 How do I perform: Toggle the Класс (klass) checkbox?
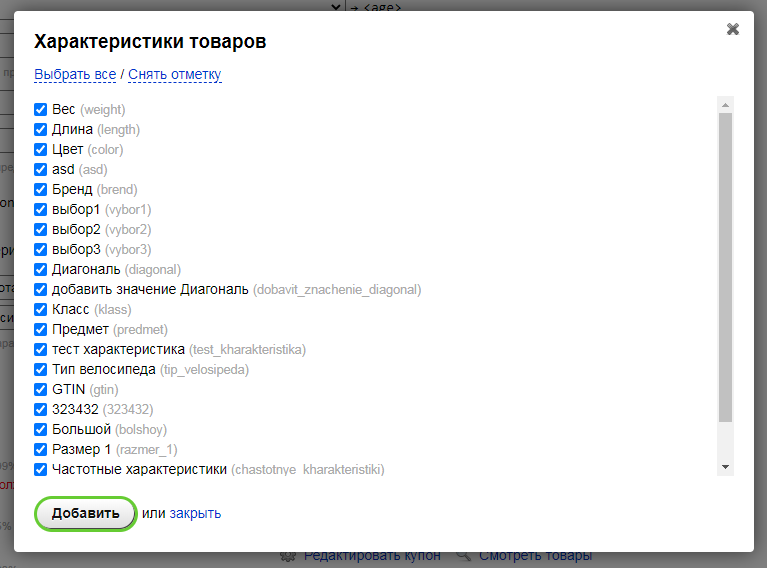41,309
